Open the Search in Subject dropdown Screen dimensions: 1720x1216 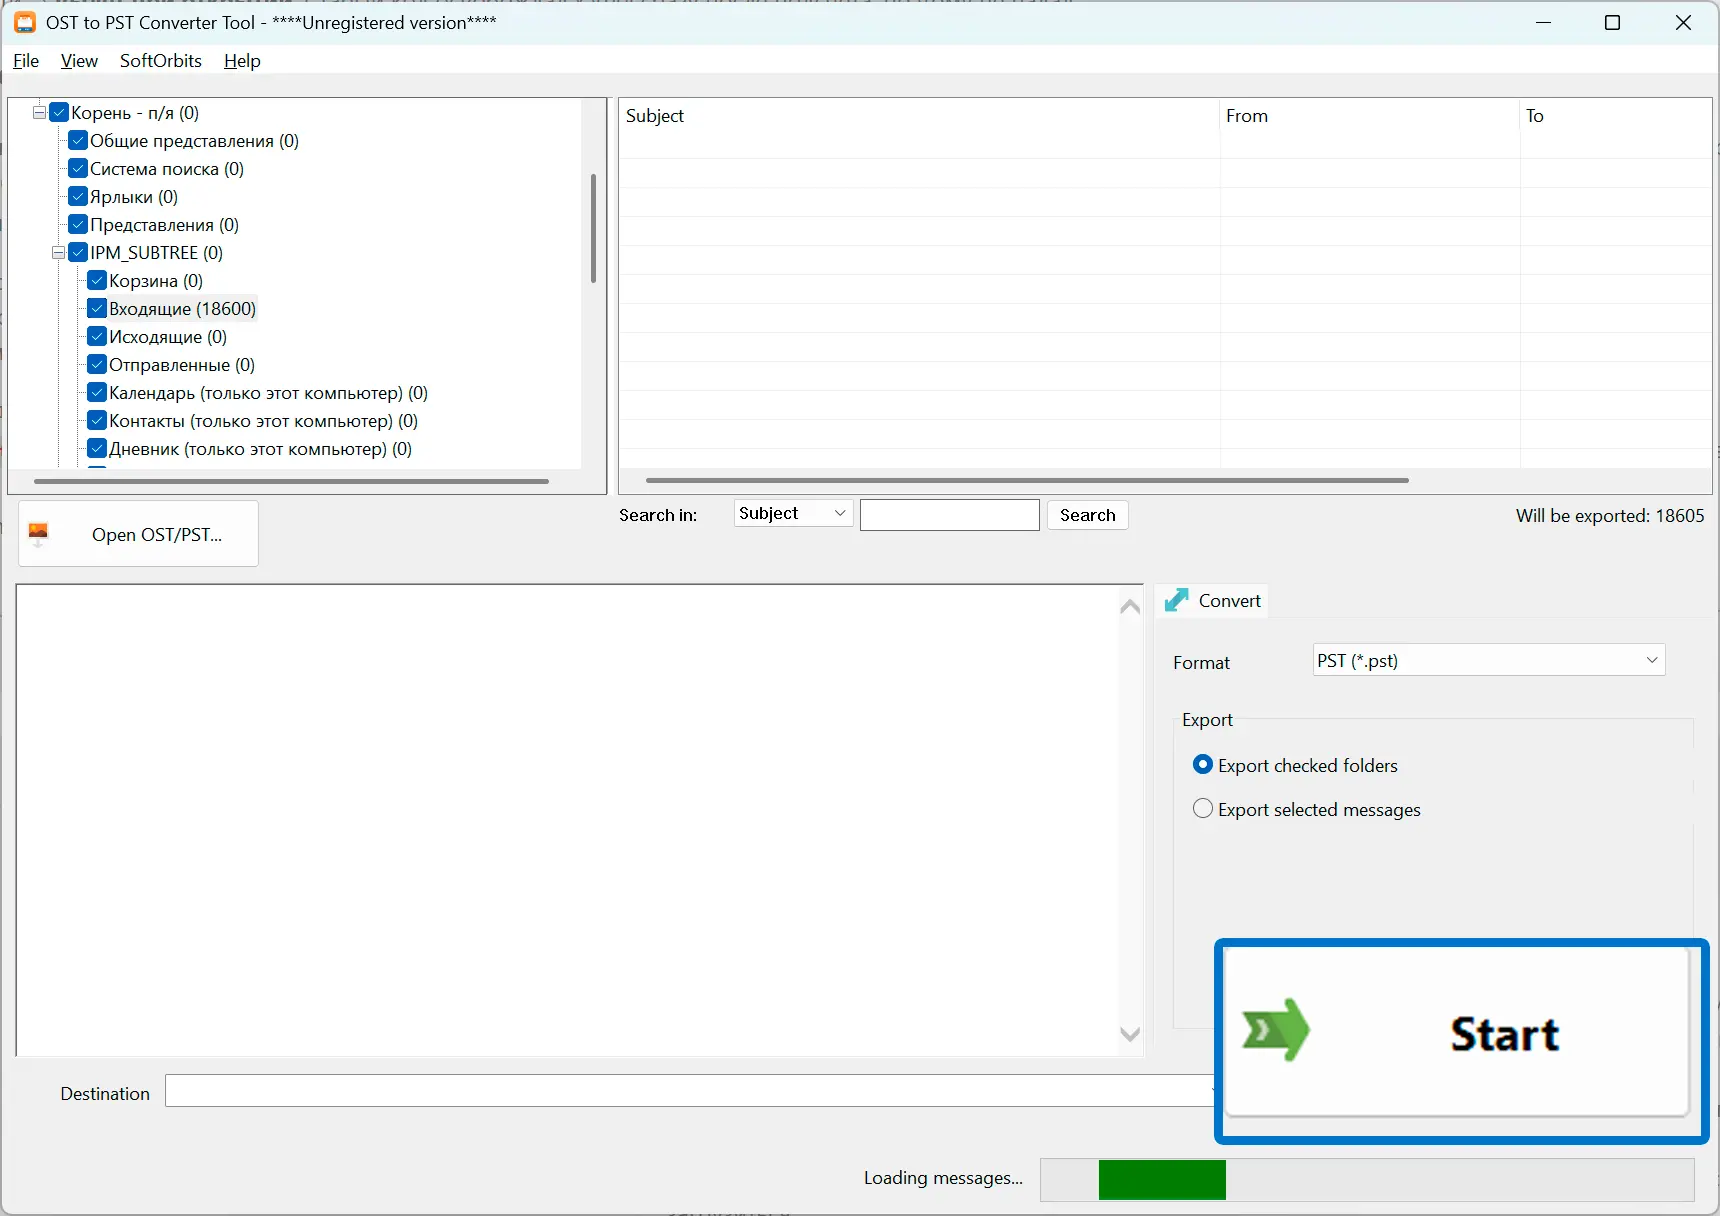793,513
